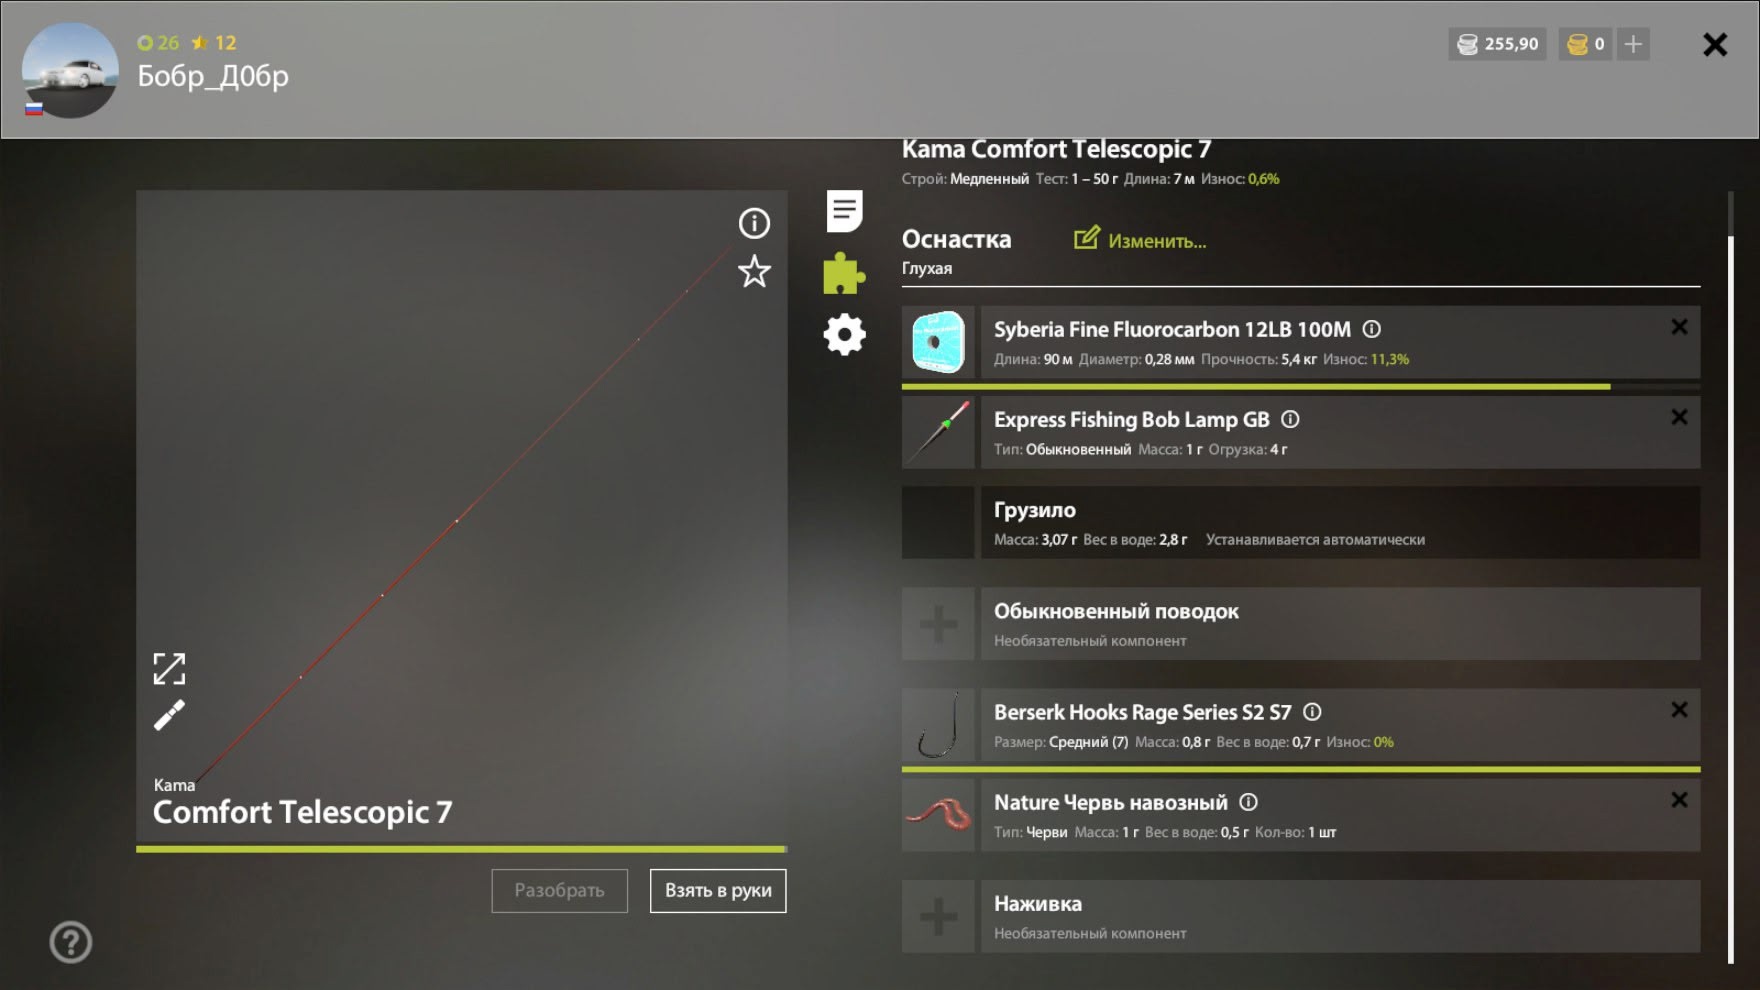
Task: Click the bobber float thumbnail
Action: [x=938, y=432]
